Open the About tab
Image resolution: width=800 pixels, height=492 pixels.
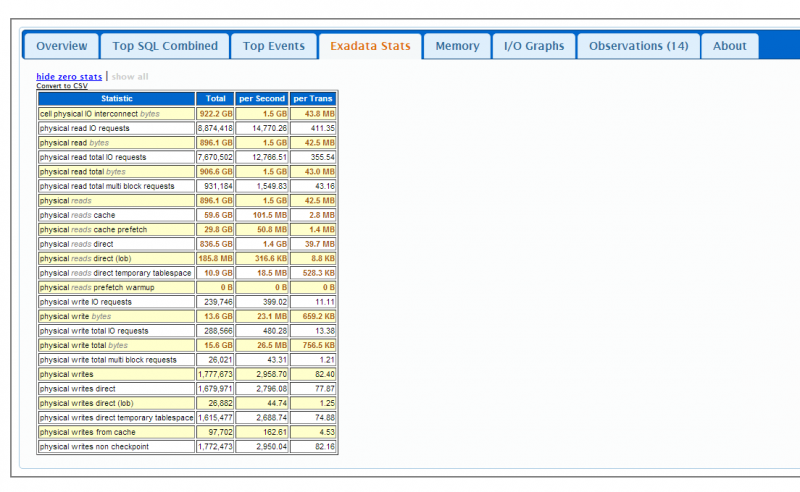click(730, 46)
